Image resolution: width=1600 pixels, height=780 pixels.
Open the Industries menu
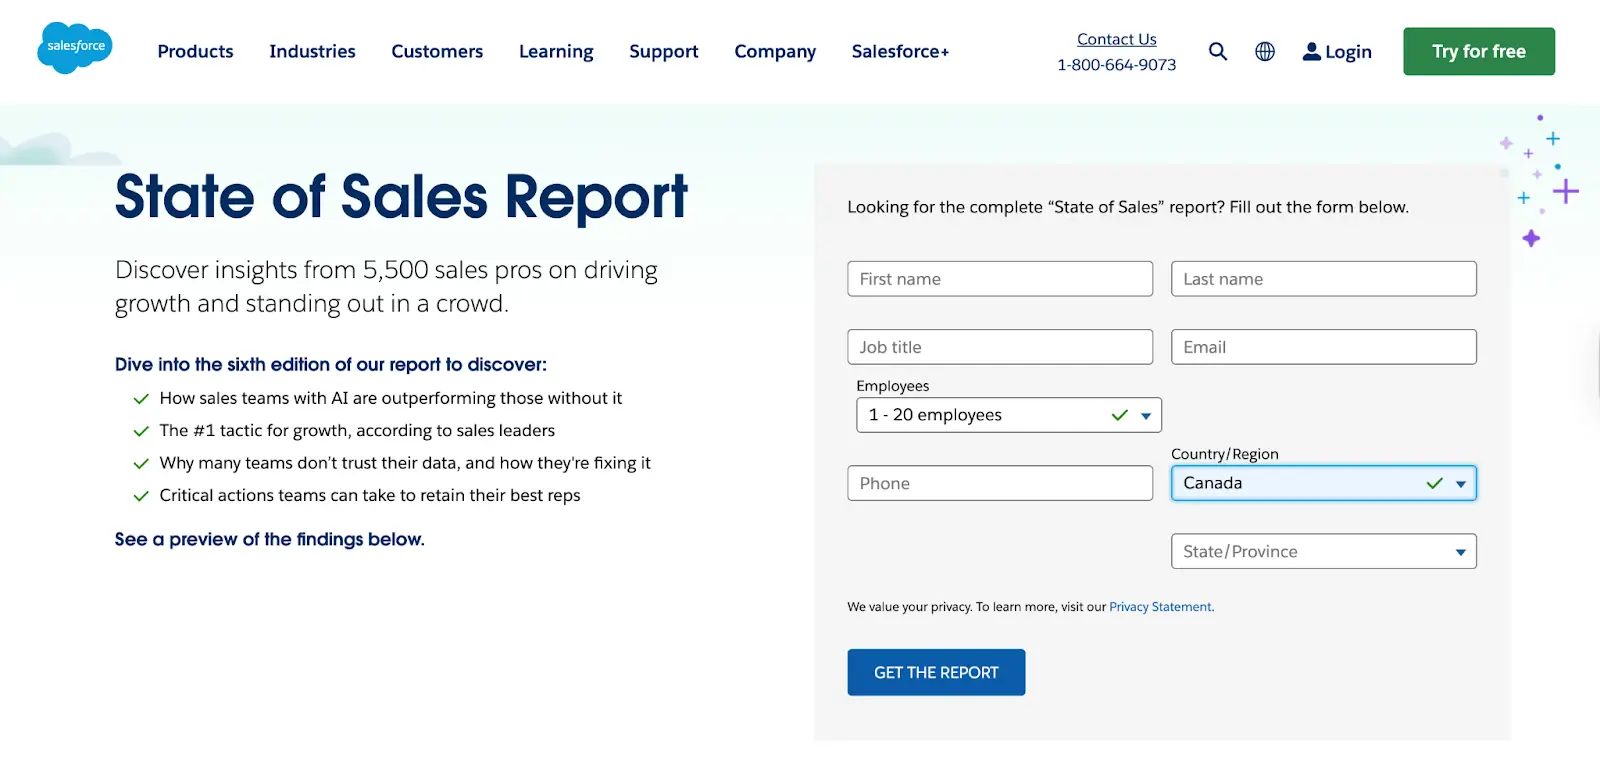point(312,51)
